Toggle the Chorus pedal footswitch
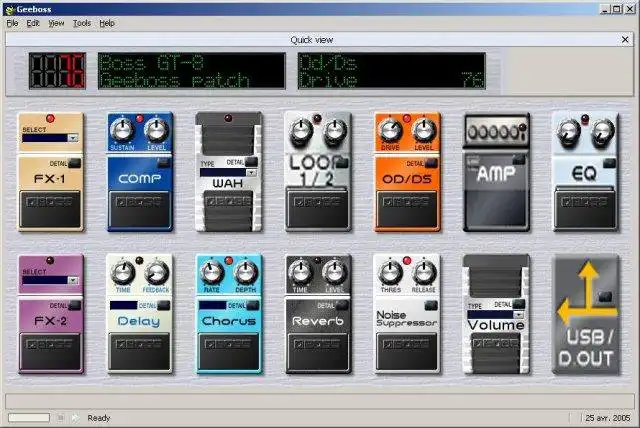The width and height of the screenshot is (640, 428). (x=228, y=351)
